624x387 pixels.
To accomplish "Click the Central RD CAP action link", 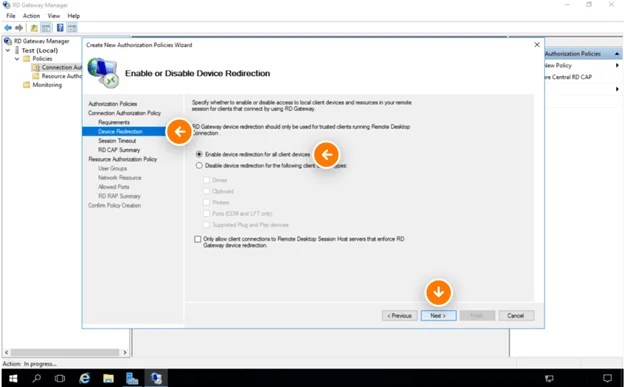I will tap(568, 77).
